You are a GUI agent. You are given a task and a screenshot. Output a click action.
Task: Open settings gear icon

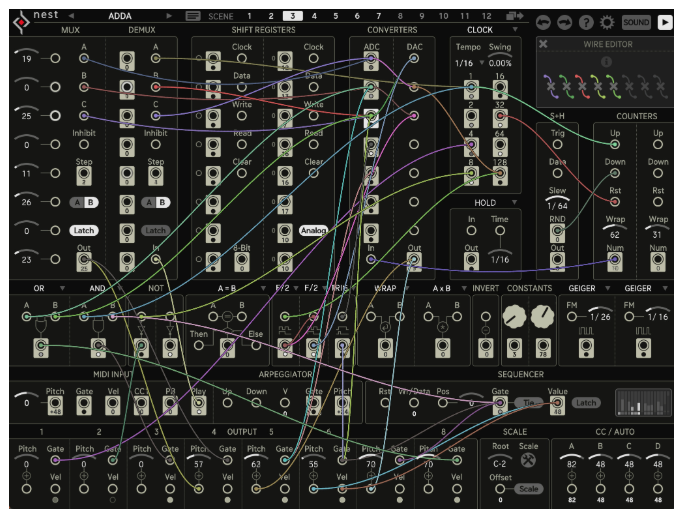(x=607, y=22)
